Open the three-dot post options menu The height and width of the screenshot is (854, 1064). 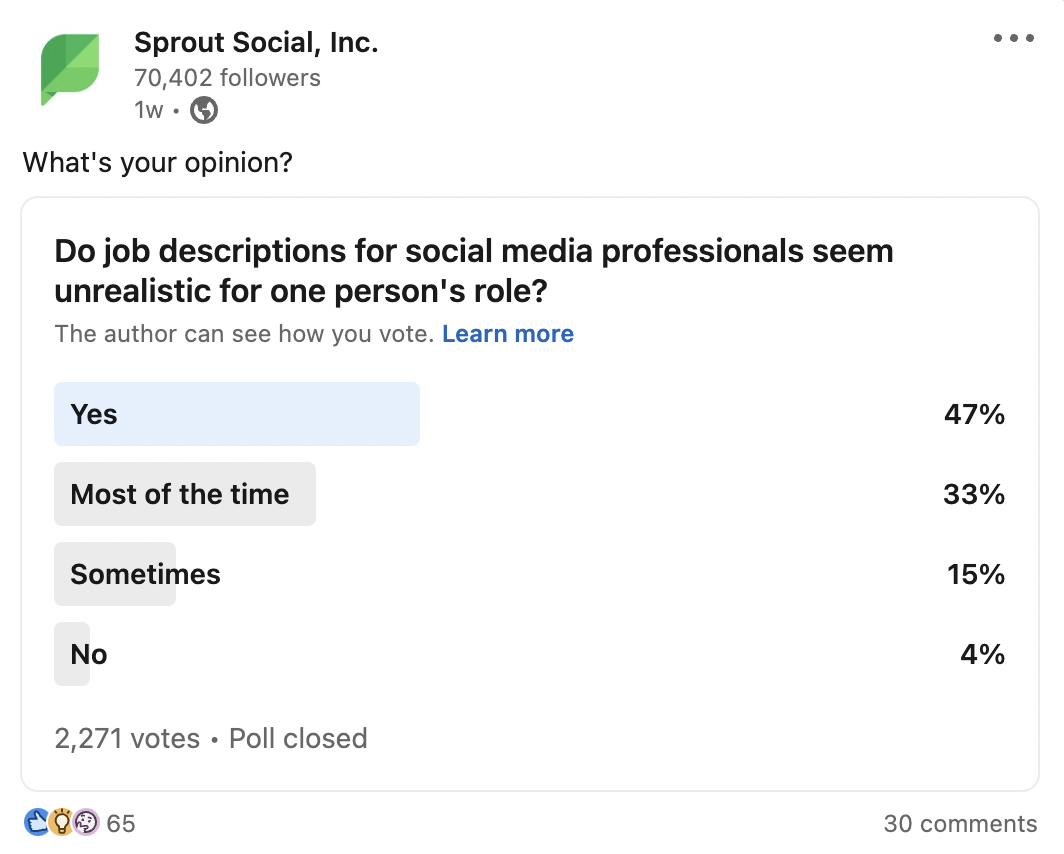pyautogui.click(x=1013, y=39)
